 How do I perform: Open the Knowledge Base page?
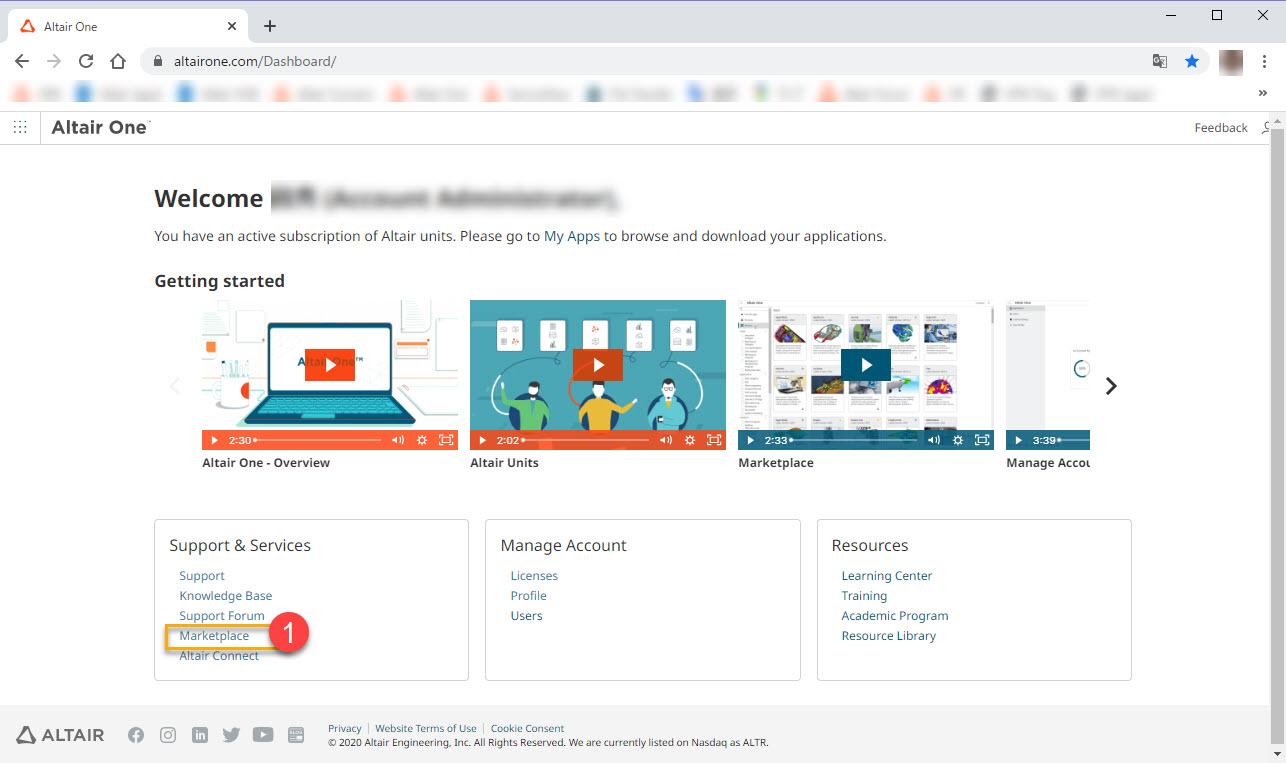pos(225,595)
